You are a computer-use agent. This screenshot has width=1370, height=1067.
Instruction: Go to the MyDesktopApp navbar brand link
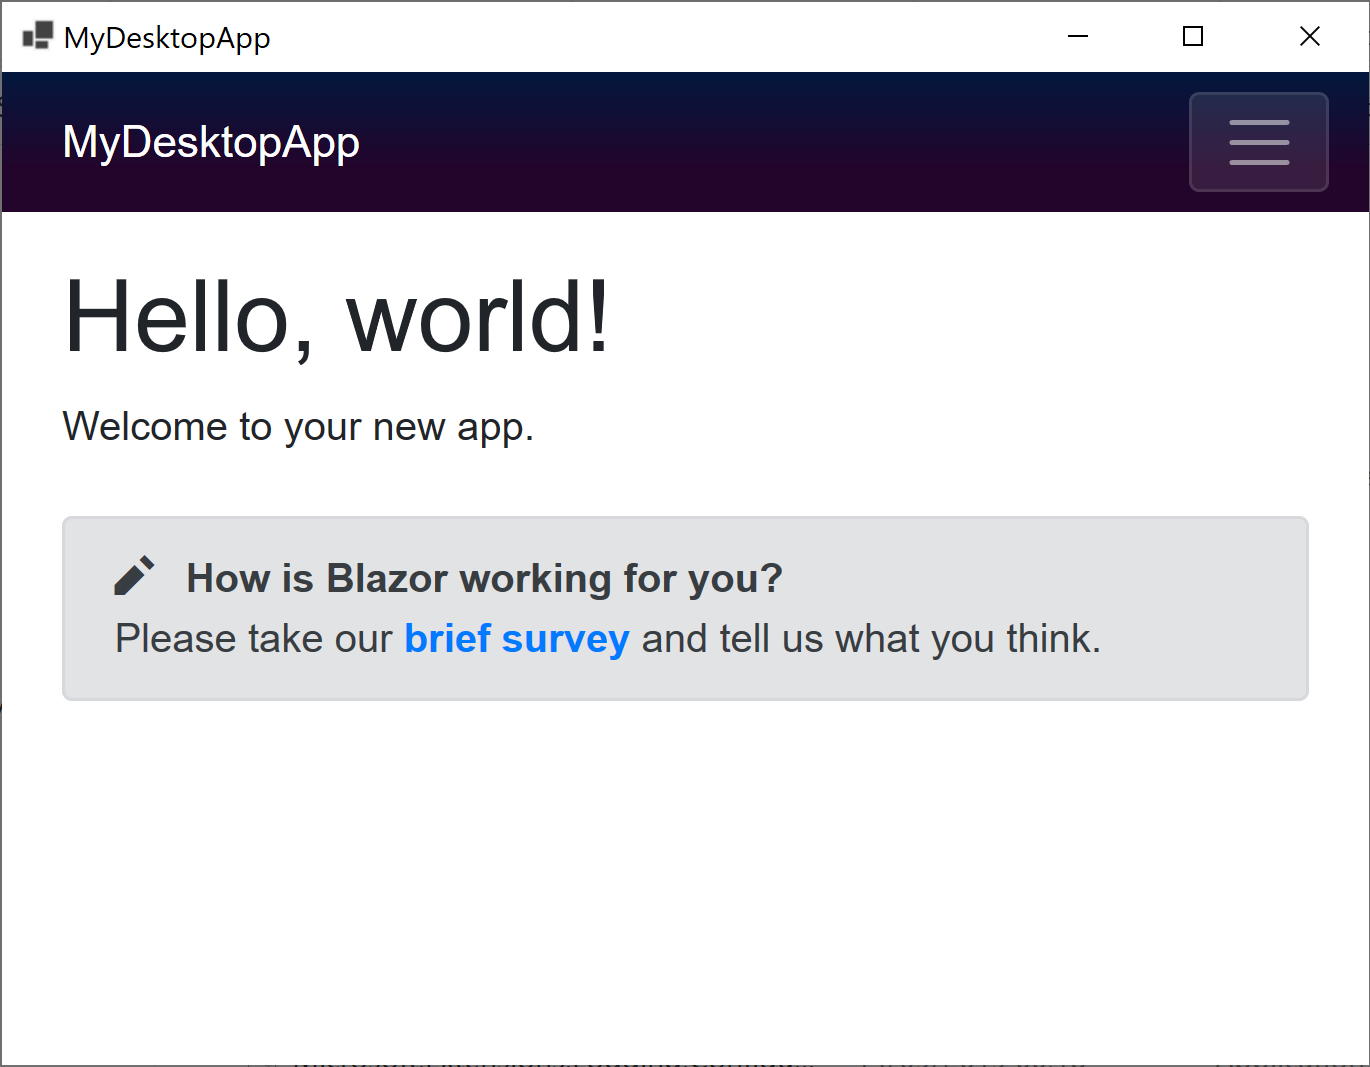[x=211, y=142]
